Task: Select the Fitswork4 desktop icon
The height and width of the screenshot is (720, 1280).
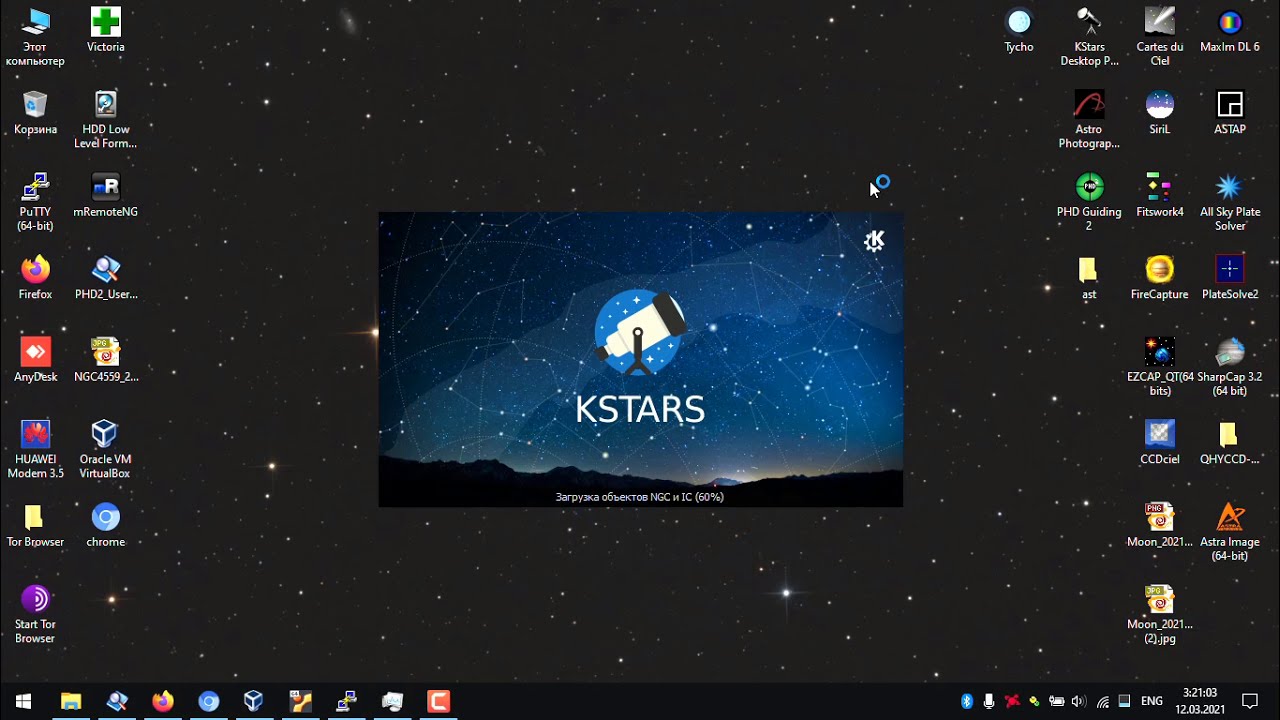Action: point(1160,196)
